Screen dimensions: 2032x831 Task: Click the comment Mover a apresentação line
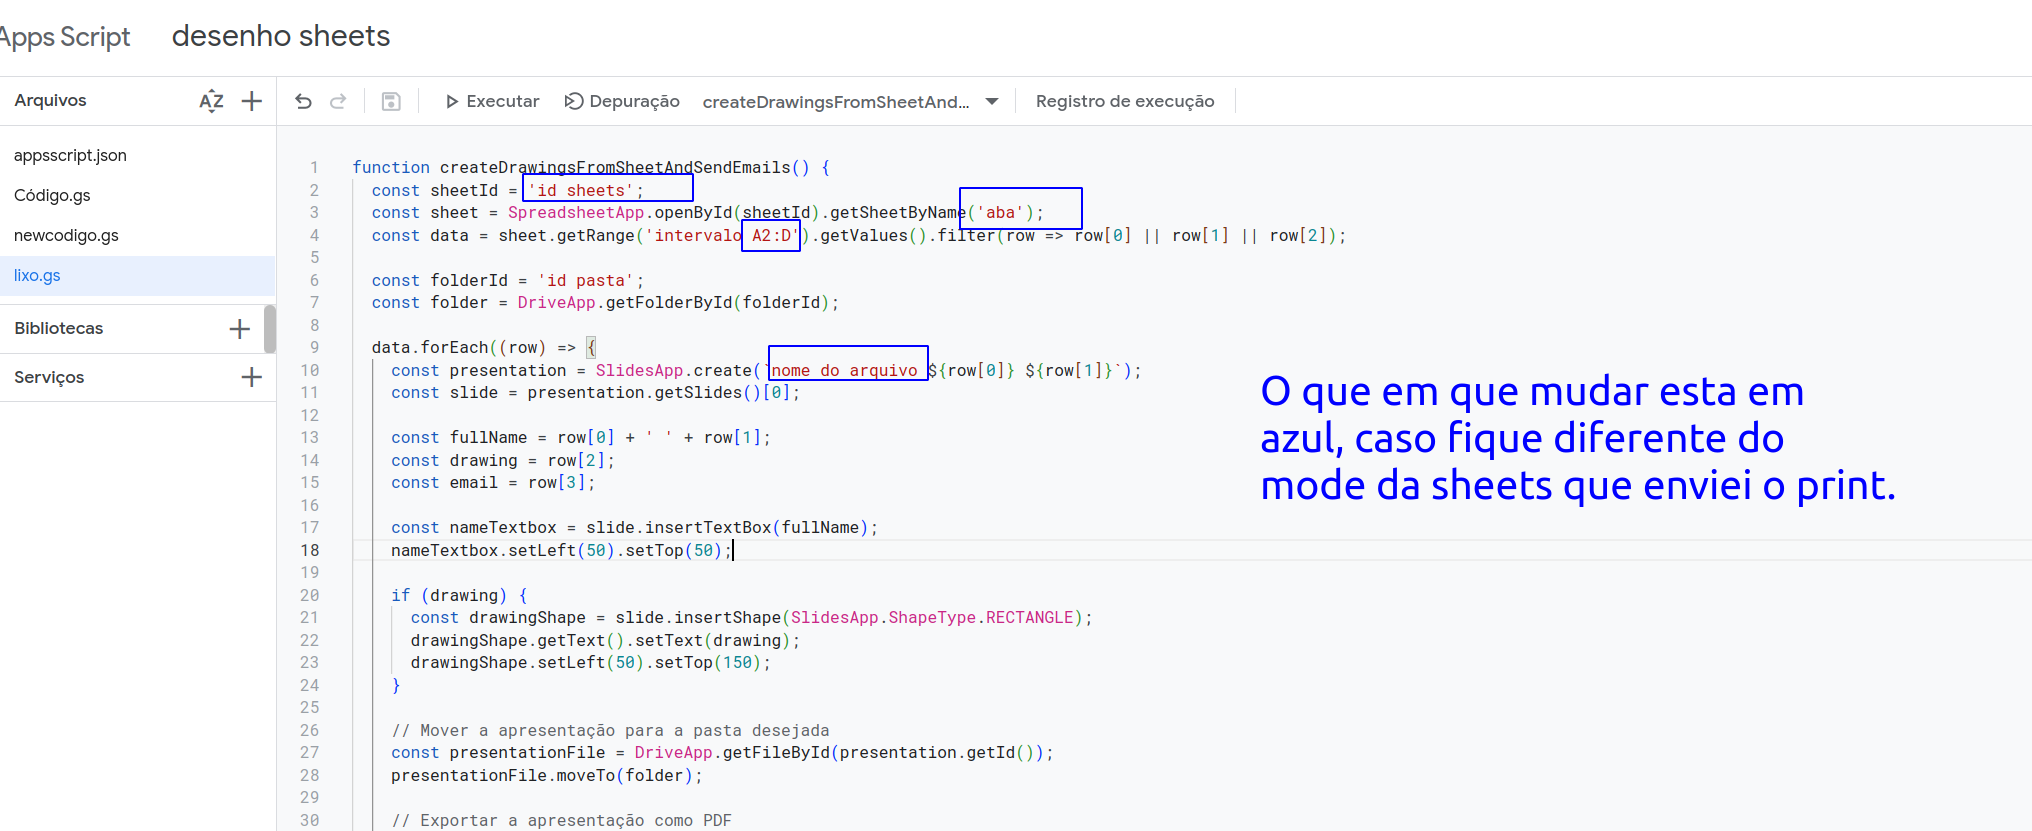(x=610, y=730)
